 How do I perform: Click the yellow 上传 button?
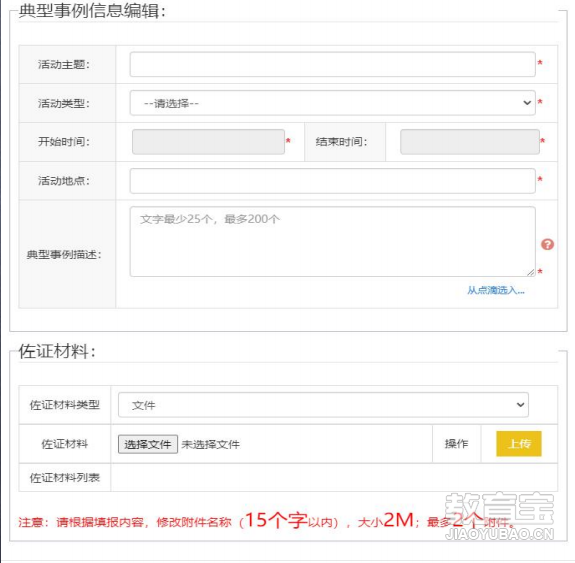pos(519,444)
